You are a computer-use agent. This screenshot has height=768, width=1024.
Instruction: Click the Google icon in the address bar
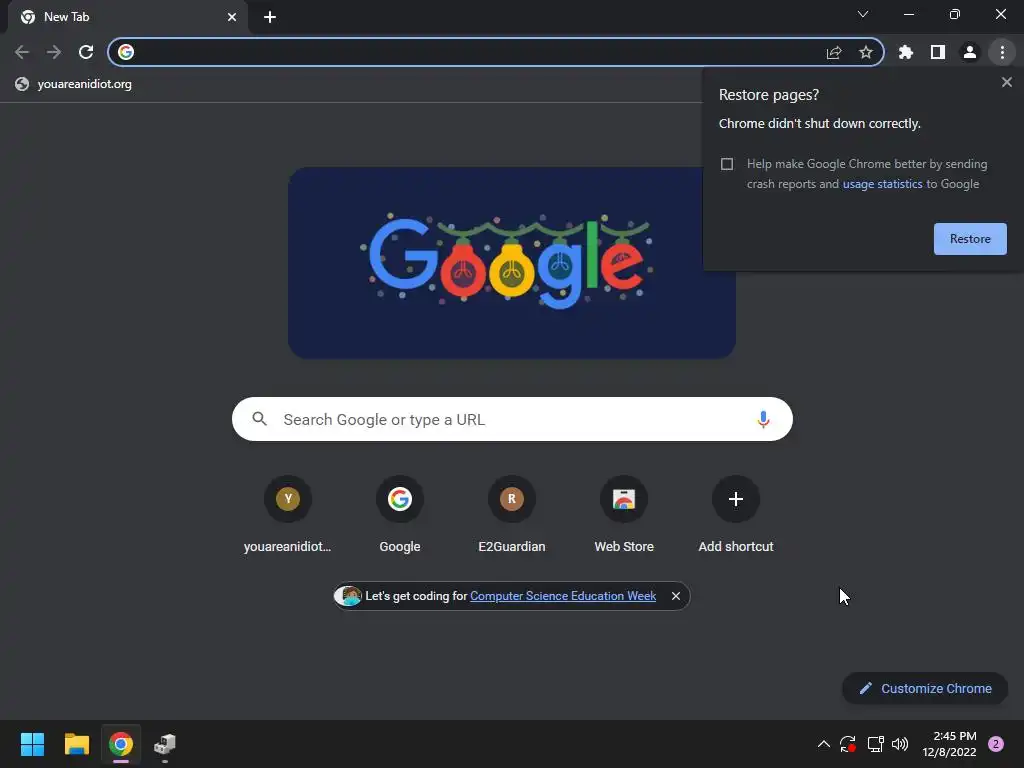126,52
